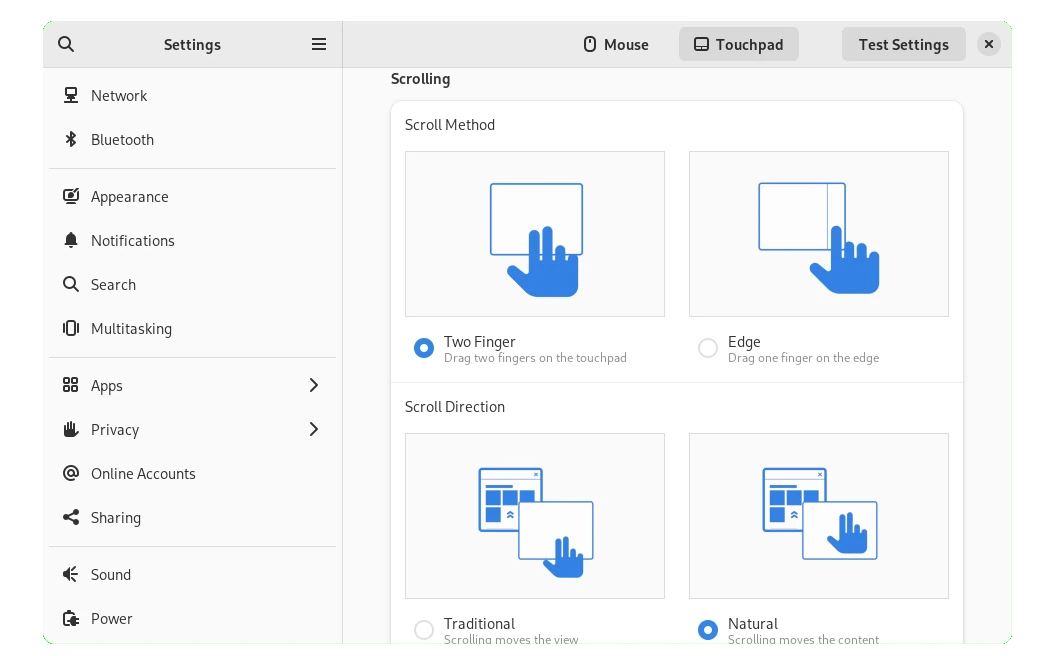Click the Notifications bell icon
Screen dimensions: 1052x656
pyautogui.click(x=71, y=241)
